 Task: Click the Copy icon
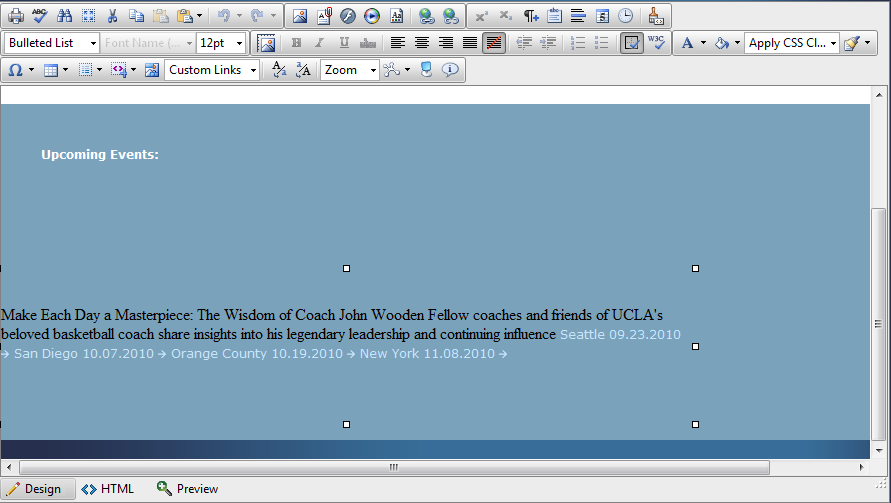(136, 16)
